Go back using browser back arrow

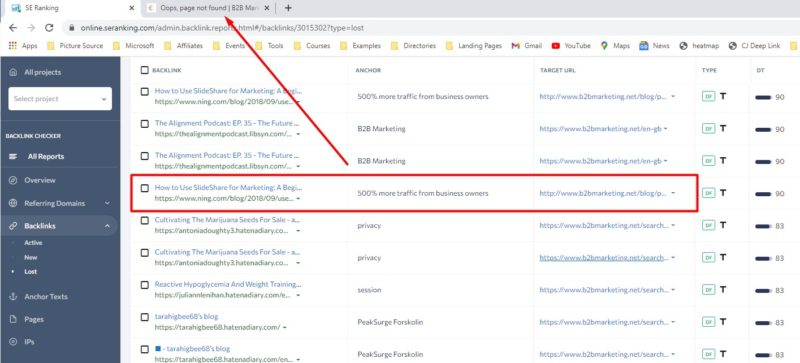tap(13, 28)
